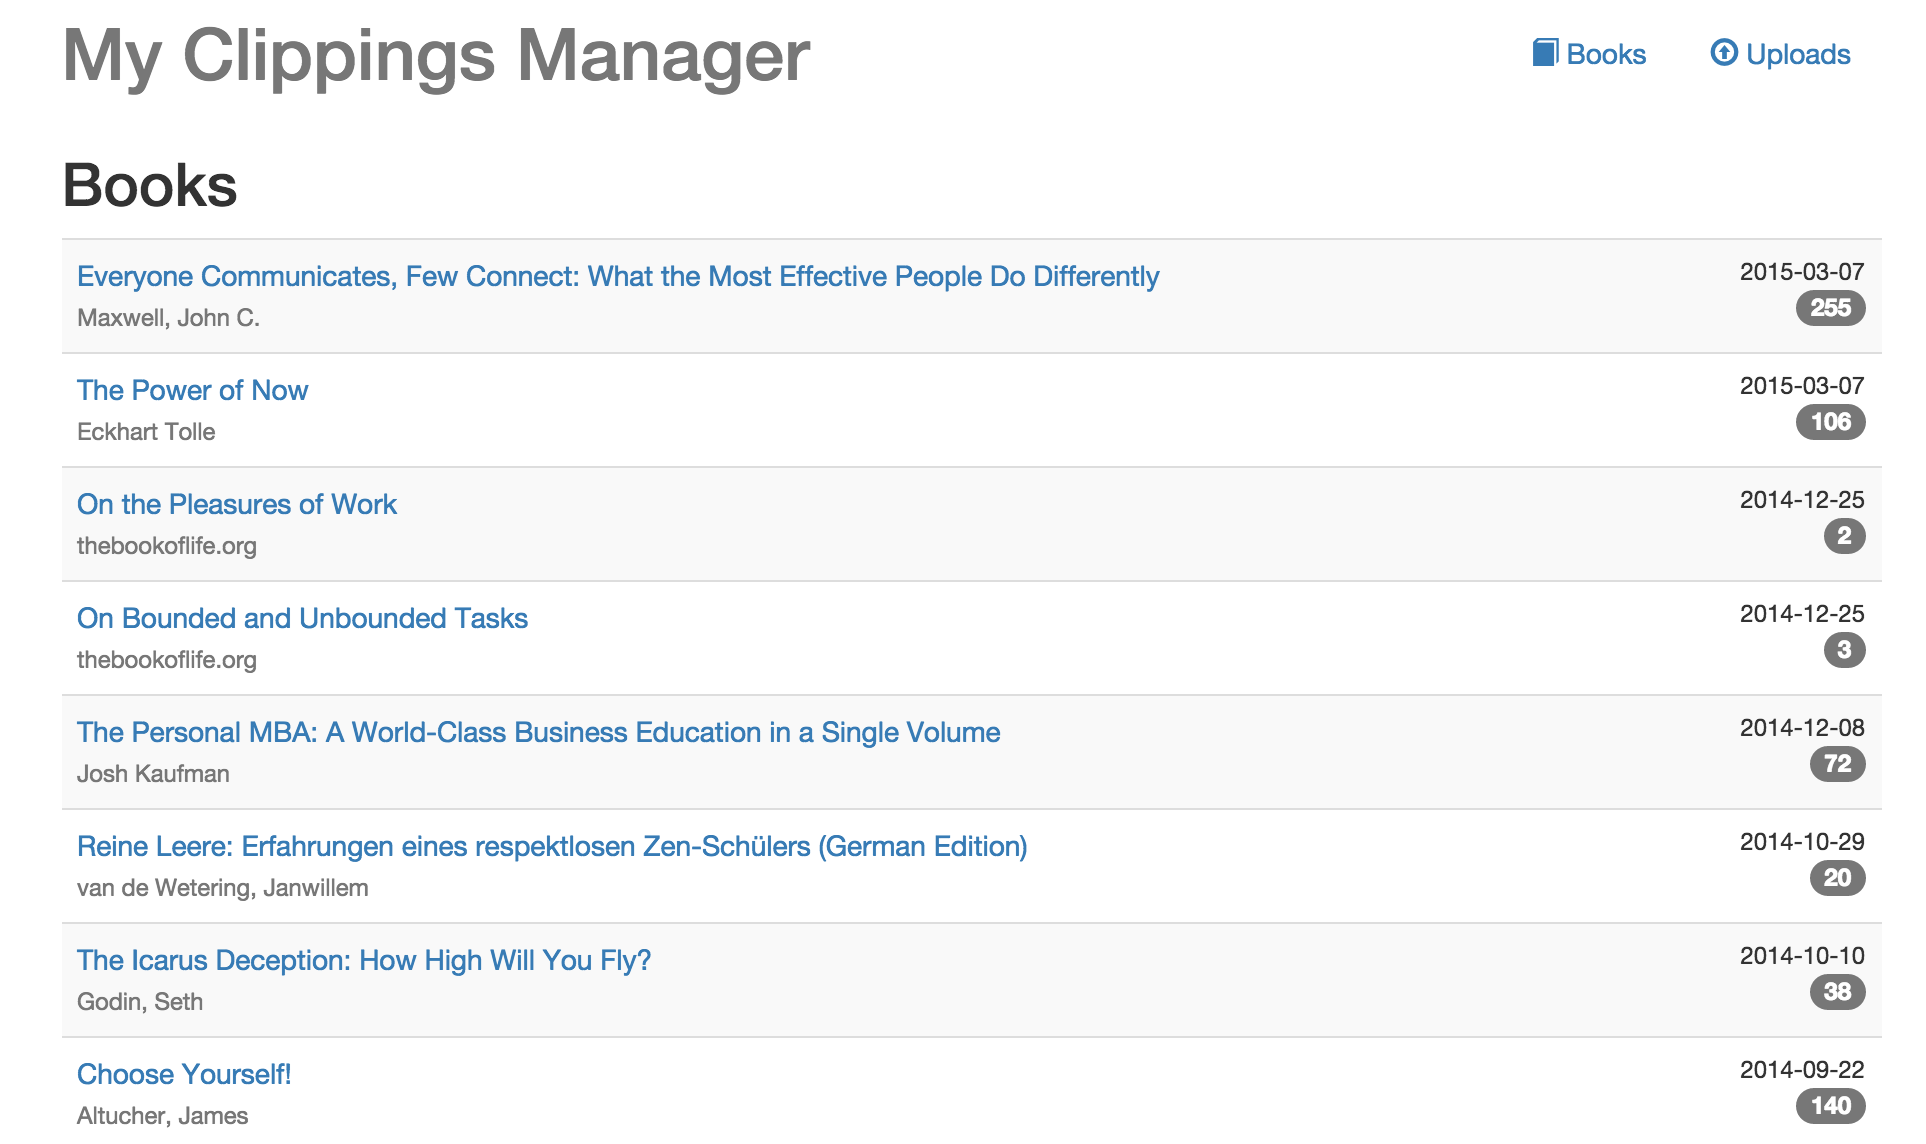The image size is (1926, 1144).
Task: Open "The Power of Now" book
Action: pos(192,390)
